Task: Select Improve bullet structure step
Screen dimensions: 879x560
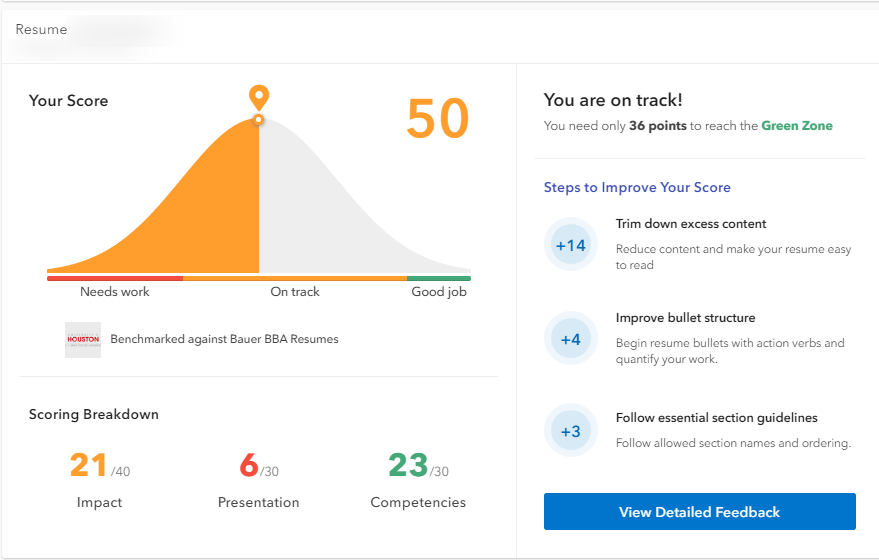Action: 685,318
